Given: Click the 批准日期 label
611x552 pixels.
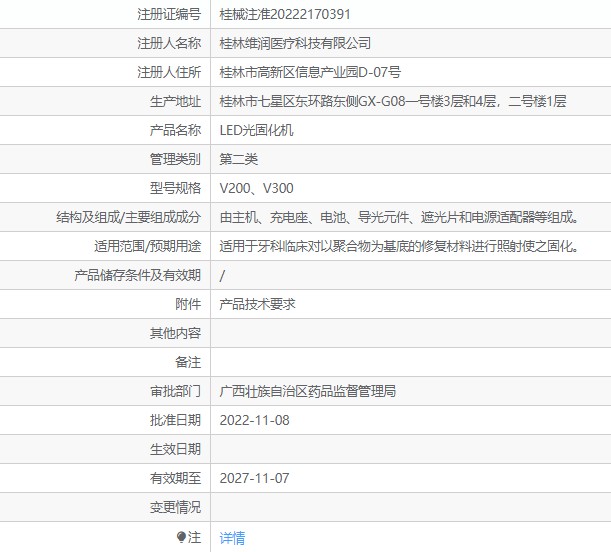Looking at the screenshot, I should (x=175, y=420).
